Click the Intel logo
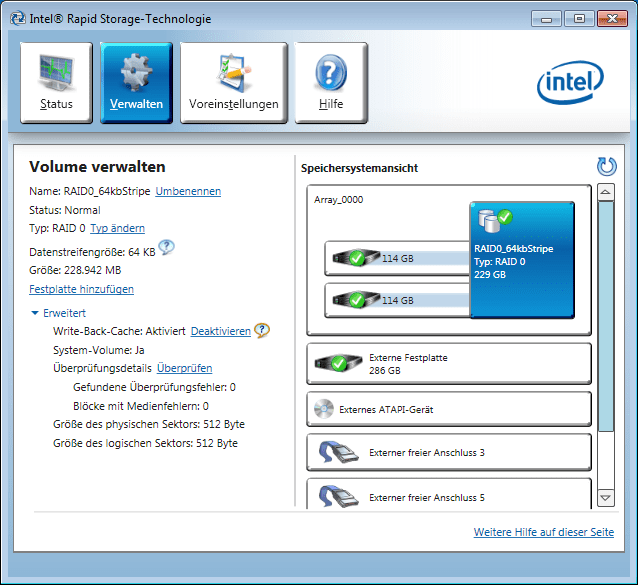The width and height of the screenshot is (638, 585). pyautogui.click(x=570, y=82)
